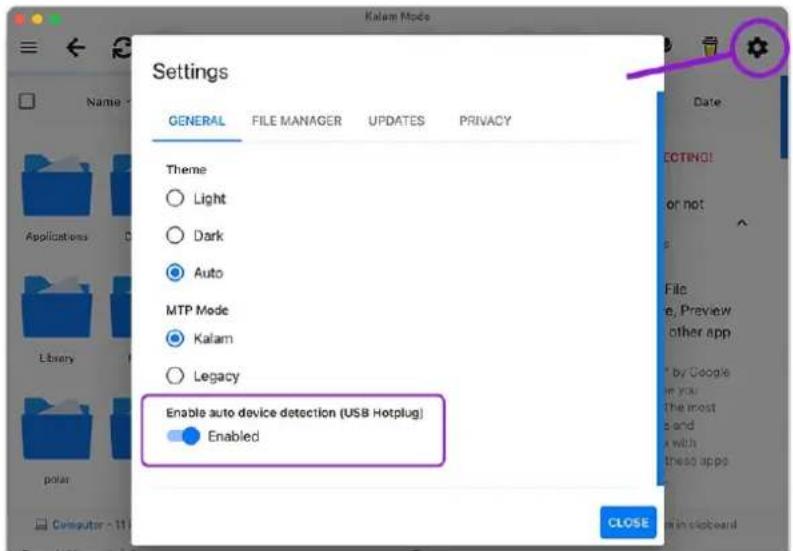Toggle USB Hotplug auto device detection switch

click(x=184, y=436)
